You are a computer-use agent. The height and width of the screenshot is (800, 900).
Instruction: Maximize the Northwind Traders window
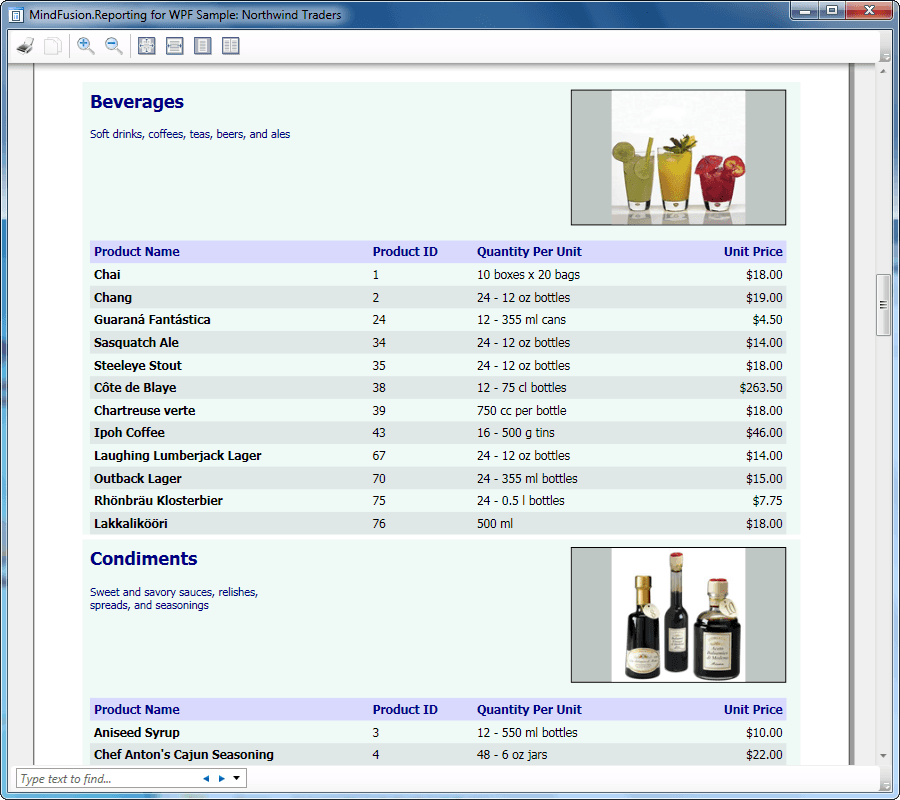(832, 10)
